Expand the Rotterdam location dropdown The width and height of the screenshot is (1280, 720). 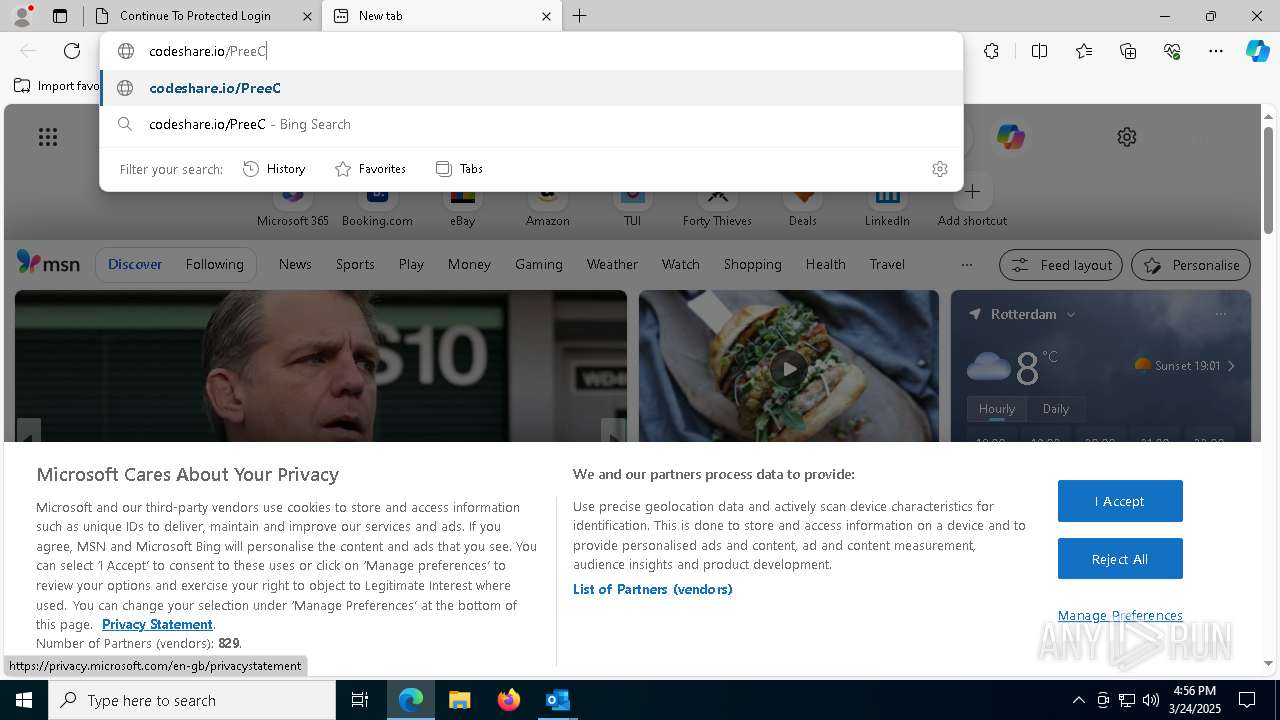pyautogui.click(x=1071, y=314)
